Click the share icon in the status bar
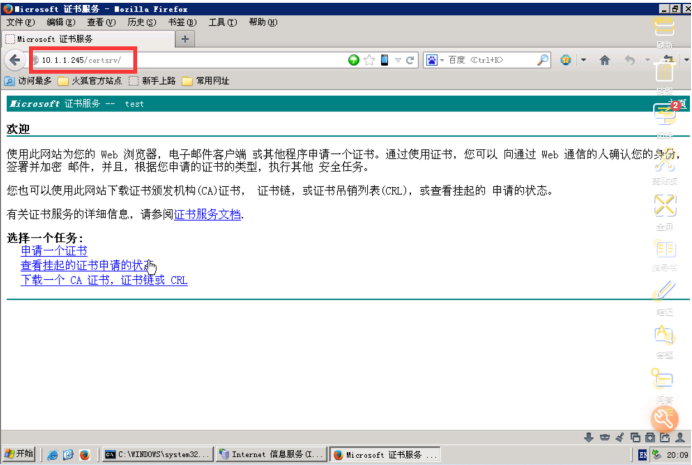Image resolution: width=692 pixels, height=465 pixels. click(665, 437)
